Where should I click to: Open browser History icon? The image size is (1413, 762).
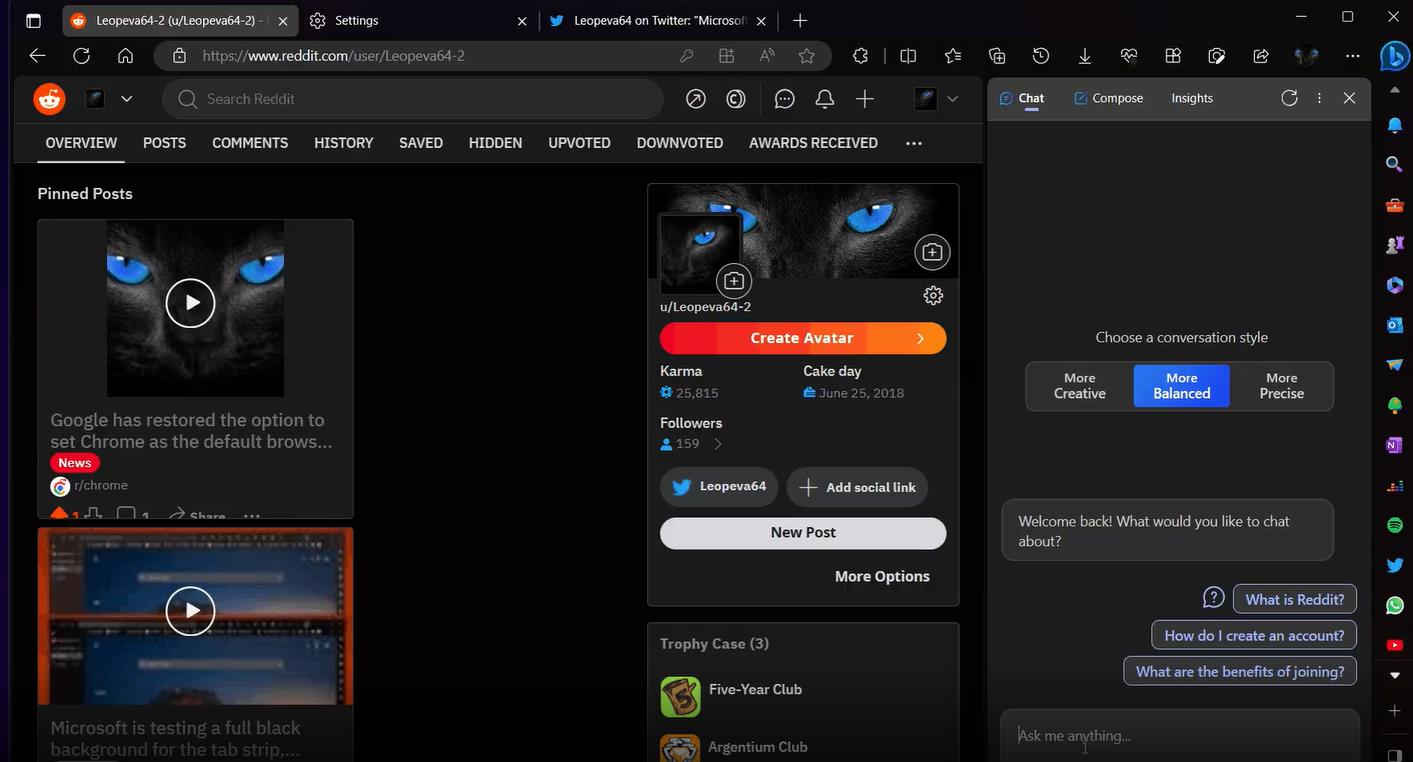[x=1041, y=56]
